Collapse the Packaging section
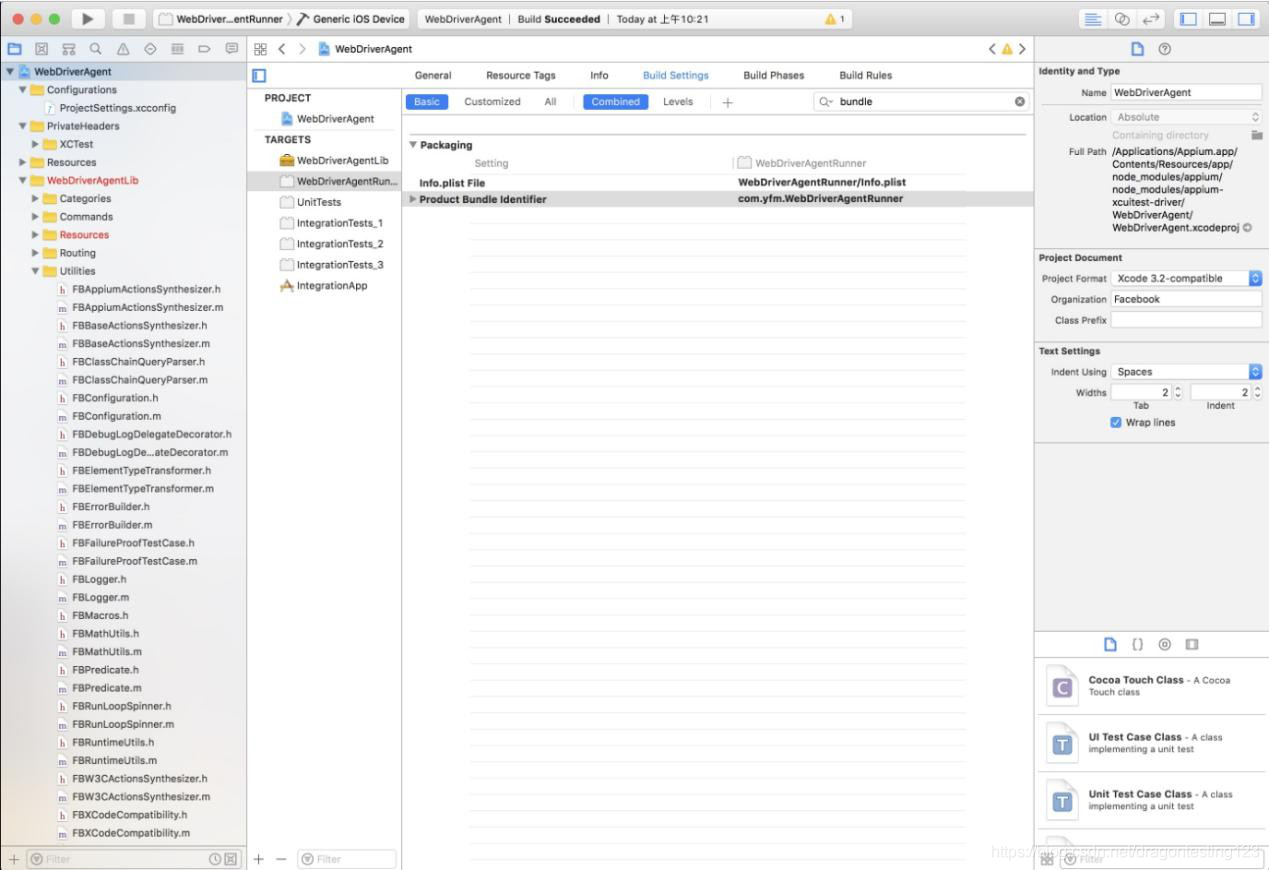The height and width of the screenshot is (870, 1269). (413, 145)
